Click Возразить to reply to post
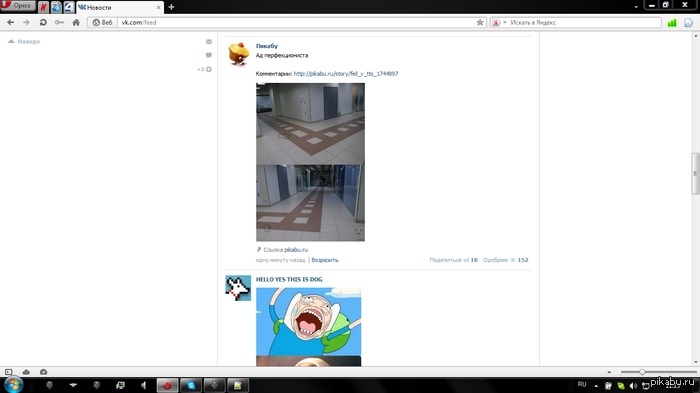Viewport: 700px width, 393px height. point(325,260)
